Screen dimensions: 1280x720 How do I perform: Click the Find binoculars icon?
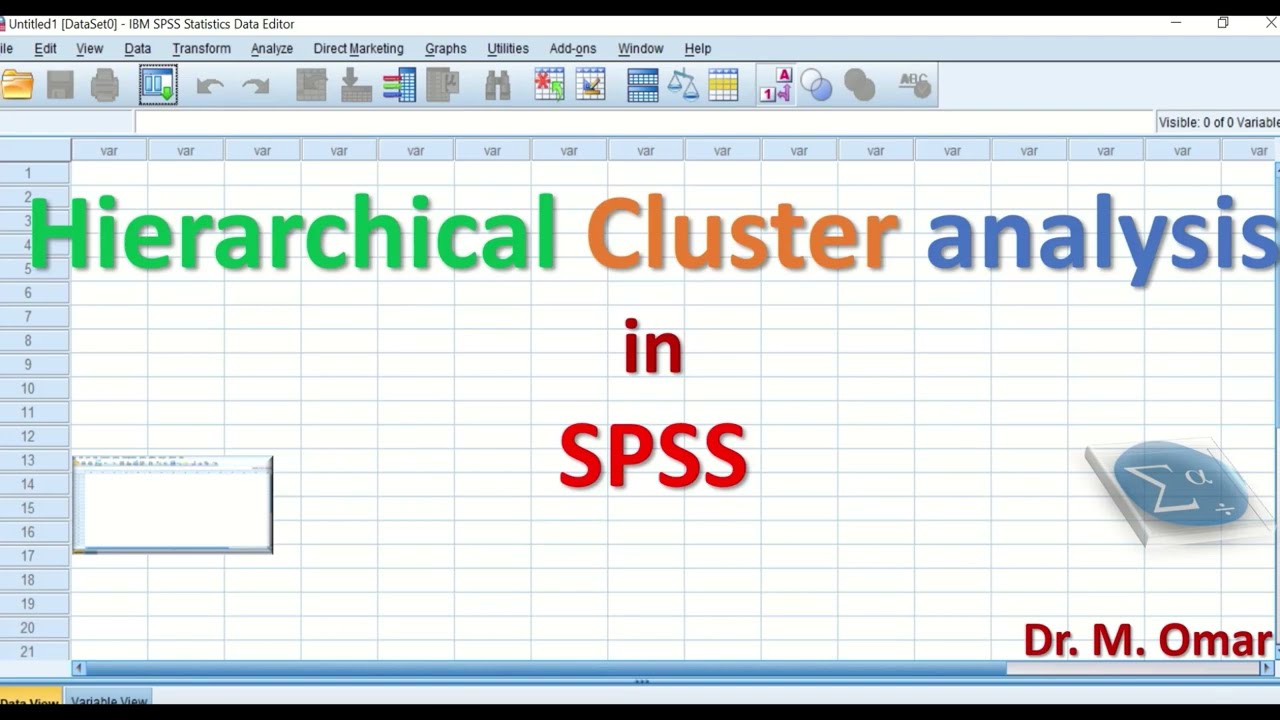(497, 86)
